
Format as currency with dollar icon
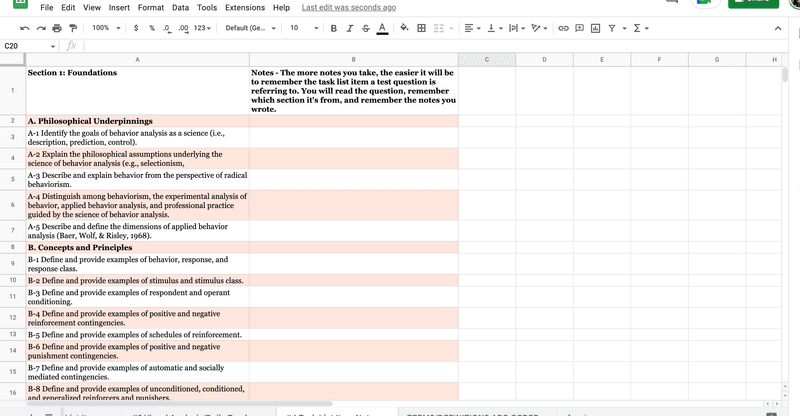pyautogui.click(x=136, y=28)
